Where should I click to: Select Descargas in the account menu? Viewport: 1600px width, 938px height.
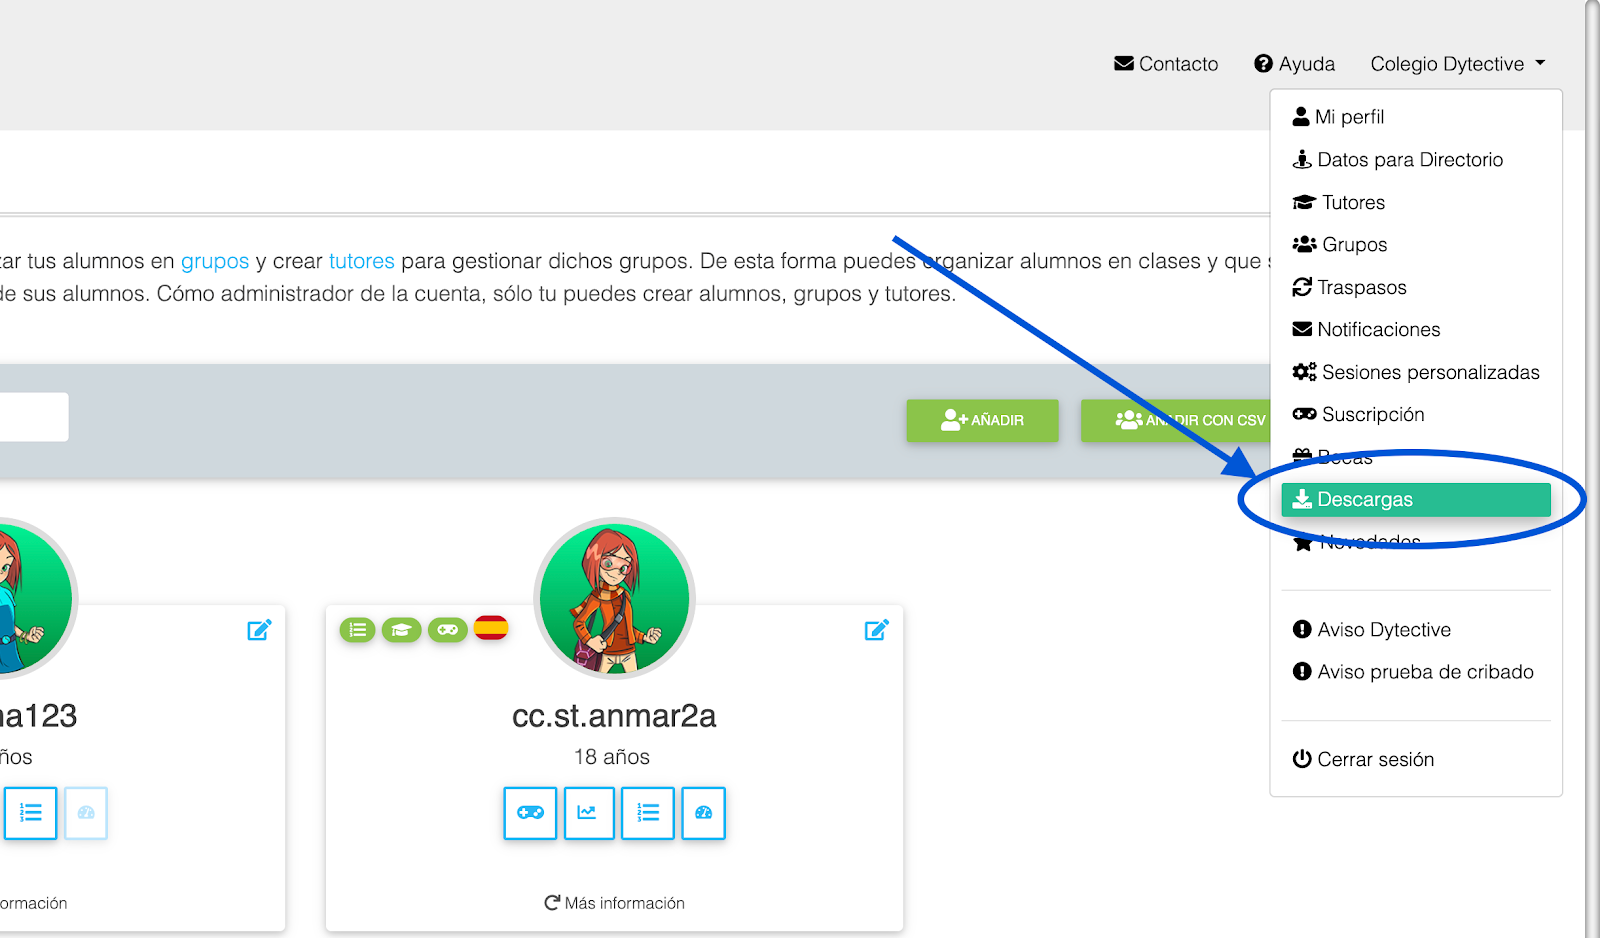[x=1416, y=500]
